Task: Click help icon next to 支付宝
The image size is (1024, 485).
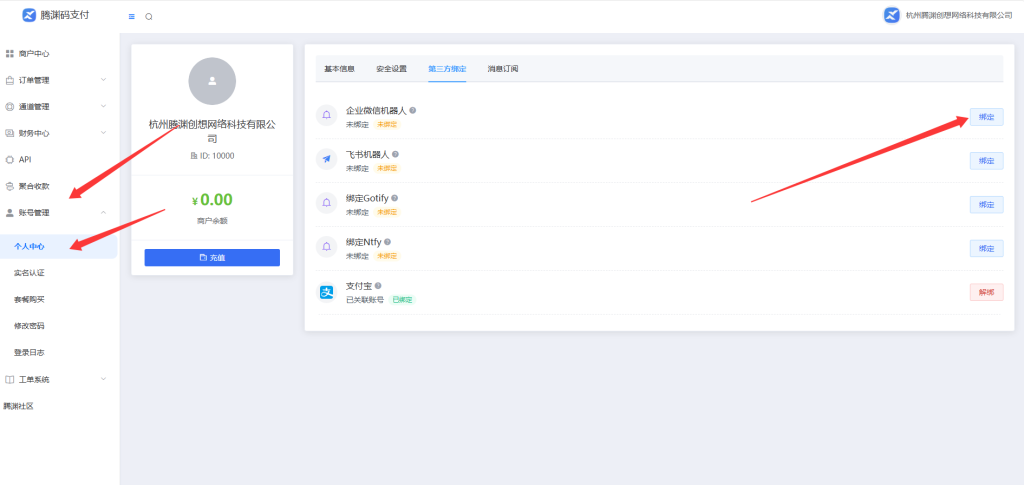Action: 378,285
